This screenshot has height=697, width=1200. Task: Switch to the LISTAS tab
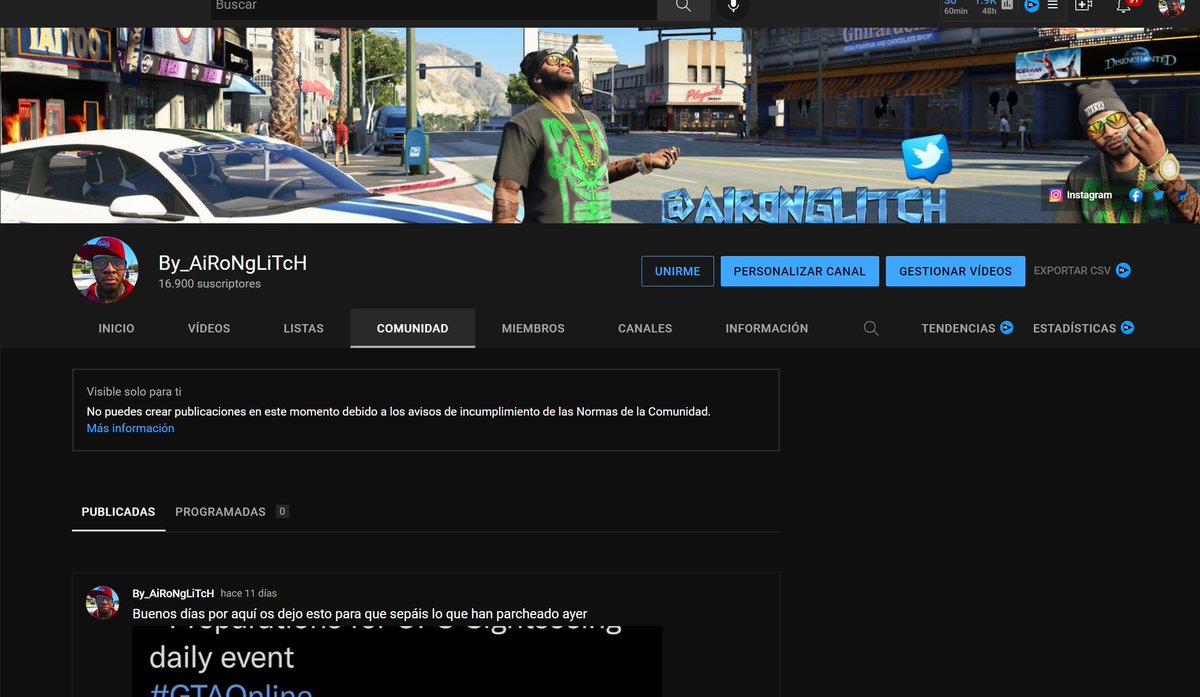(x=303, y=328)
